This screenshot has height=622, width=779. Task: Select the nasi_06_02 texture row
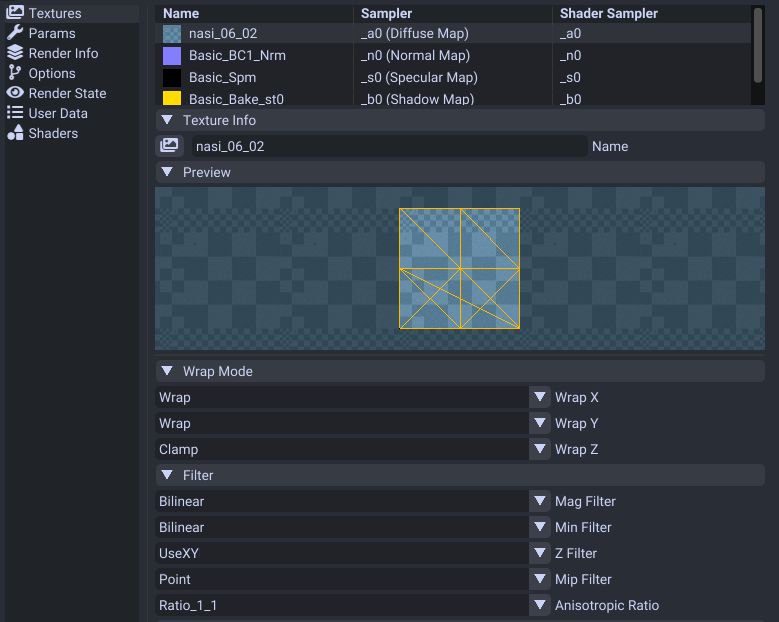(x=453, y=33)
